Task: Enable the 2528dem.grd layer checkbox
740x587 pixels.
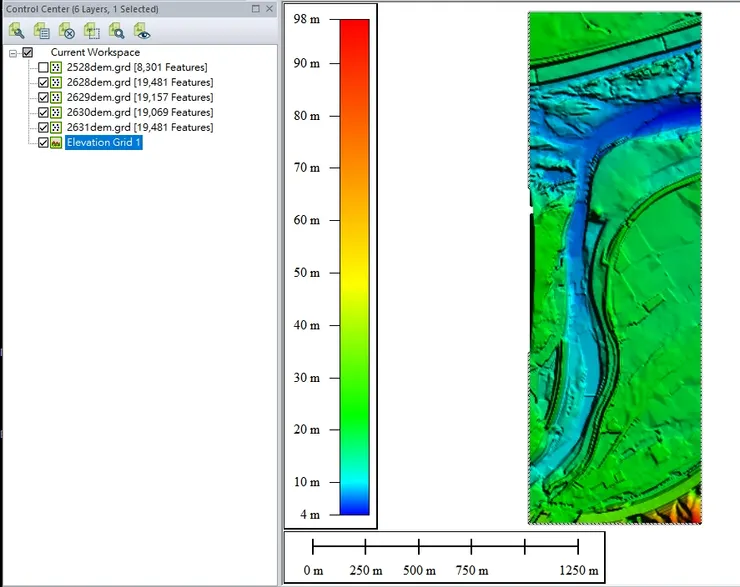Action: click(x=43, y=68)
